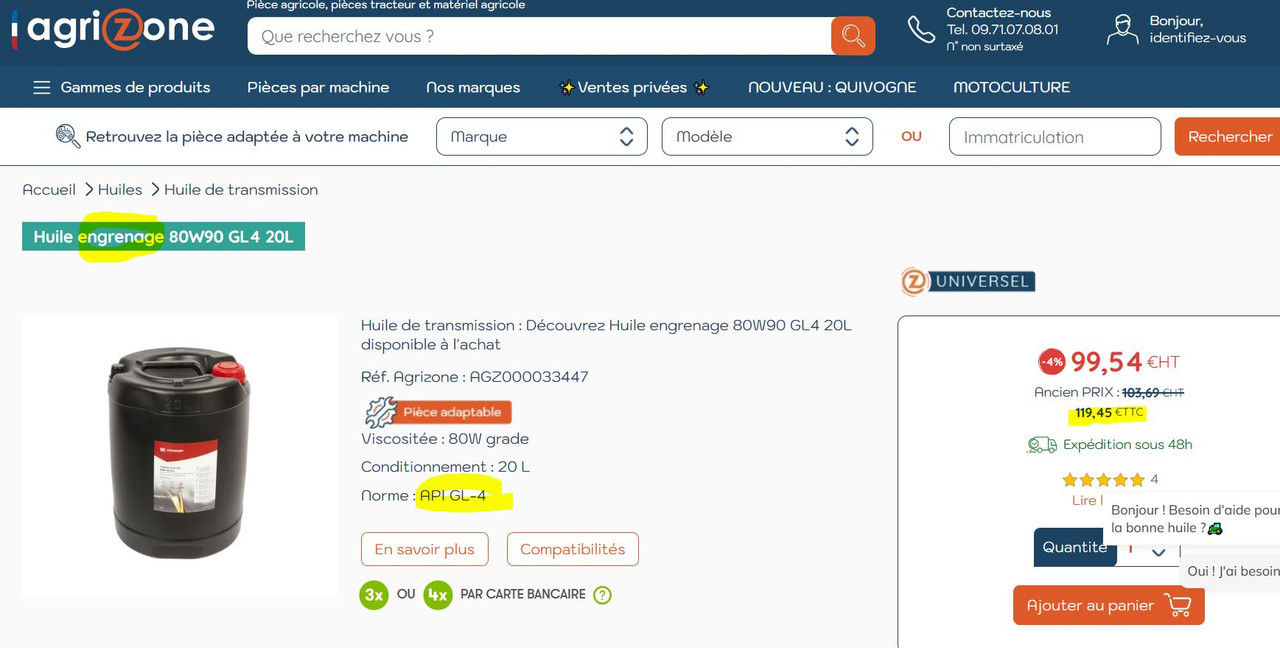Click the -4% discount badge

tap(1052, 362)
